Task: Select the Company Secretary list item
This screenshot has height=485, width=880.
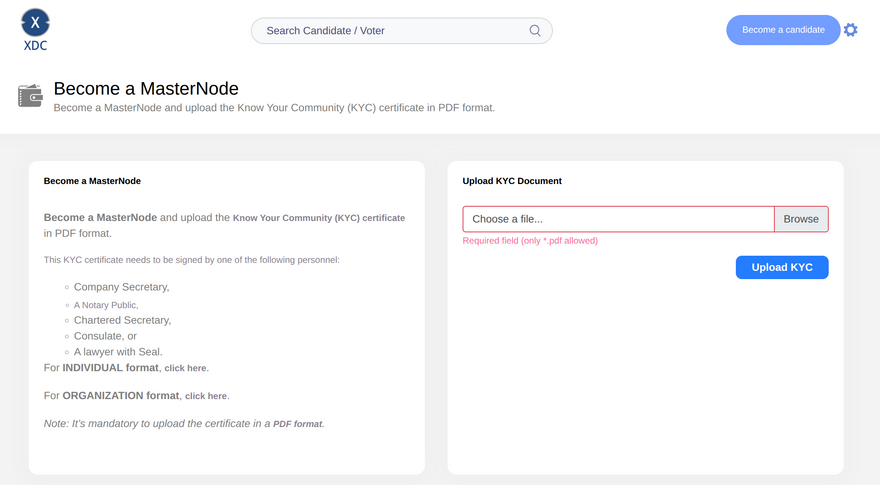Action: 121,287
